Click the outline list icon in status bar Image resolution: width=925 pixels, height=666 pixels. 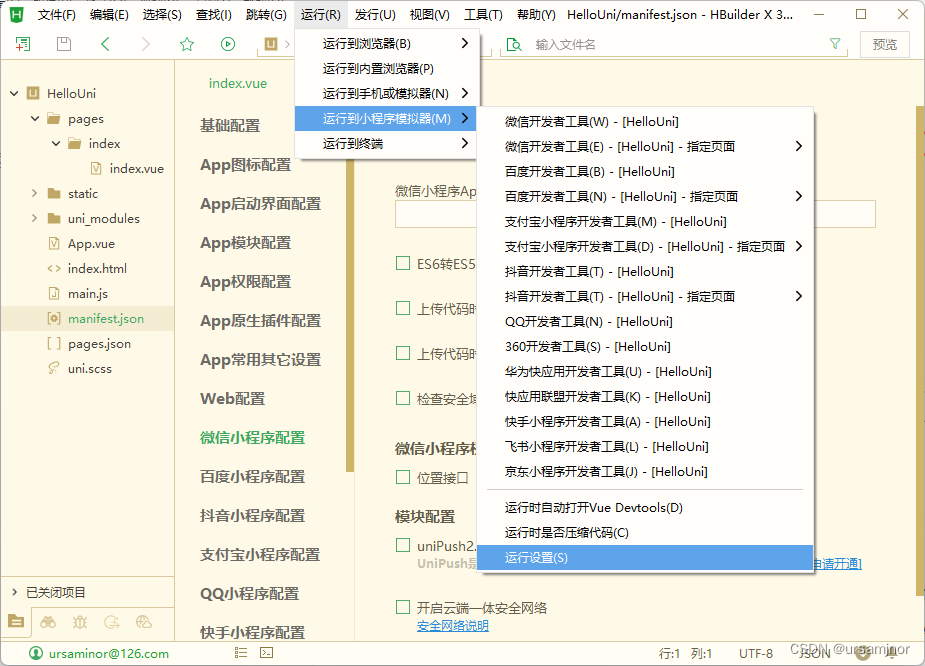pos(241,652)
